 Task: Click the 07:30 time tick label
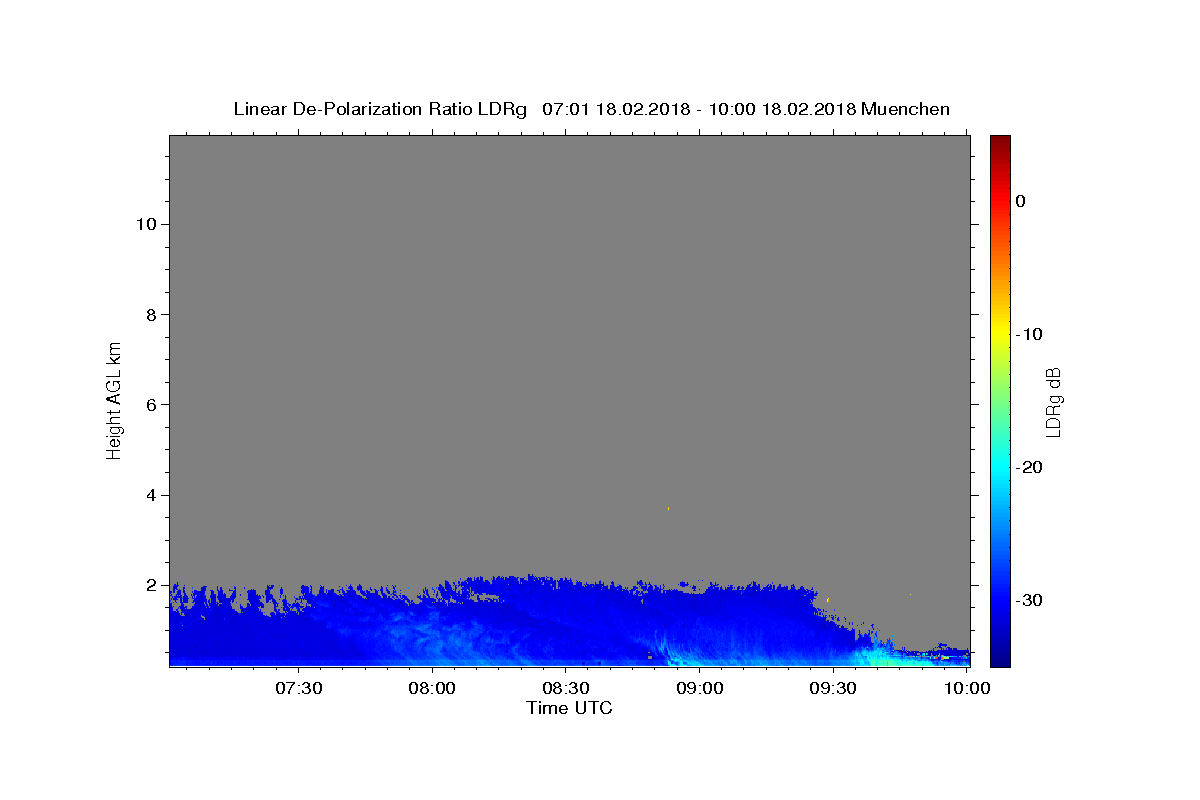pyautogui.click(x=299, y=689)
